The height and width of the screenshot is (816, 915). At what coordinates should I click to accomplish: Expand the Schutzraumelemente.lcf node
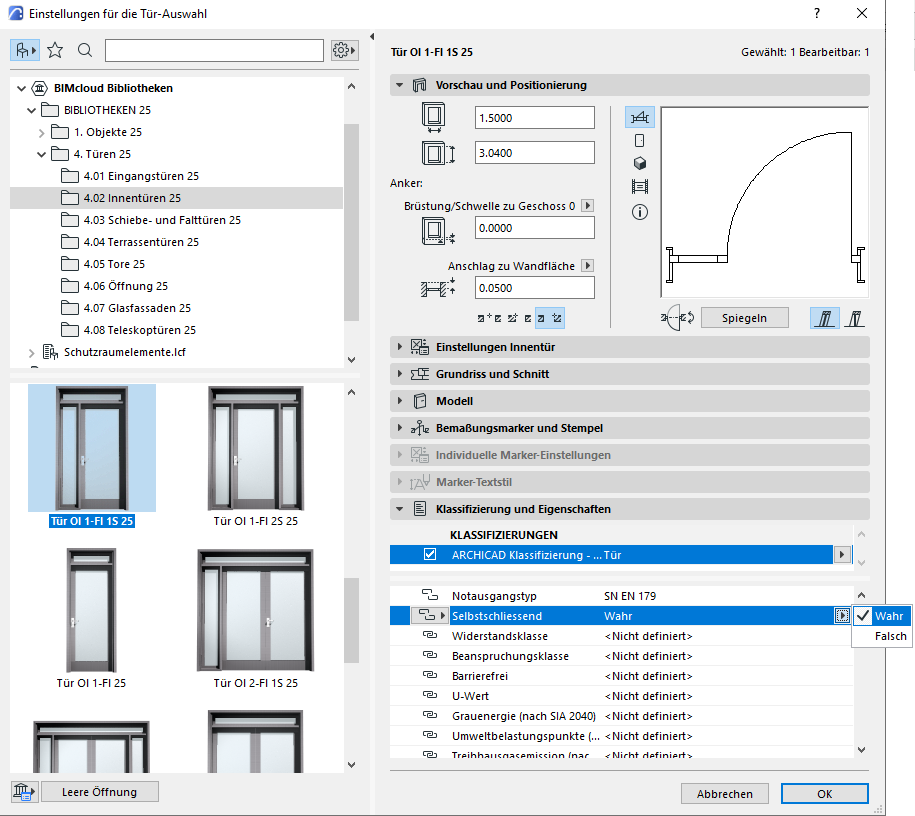coord(32,353)
